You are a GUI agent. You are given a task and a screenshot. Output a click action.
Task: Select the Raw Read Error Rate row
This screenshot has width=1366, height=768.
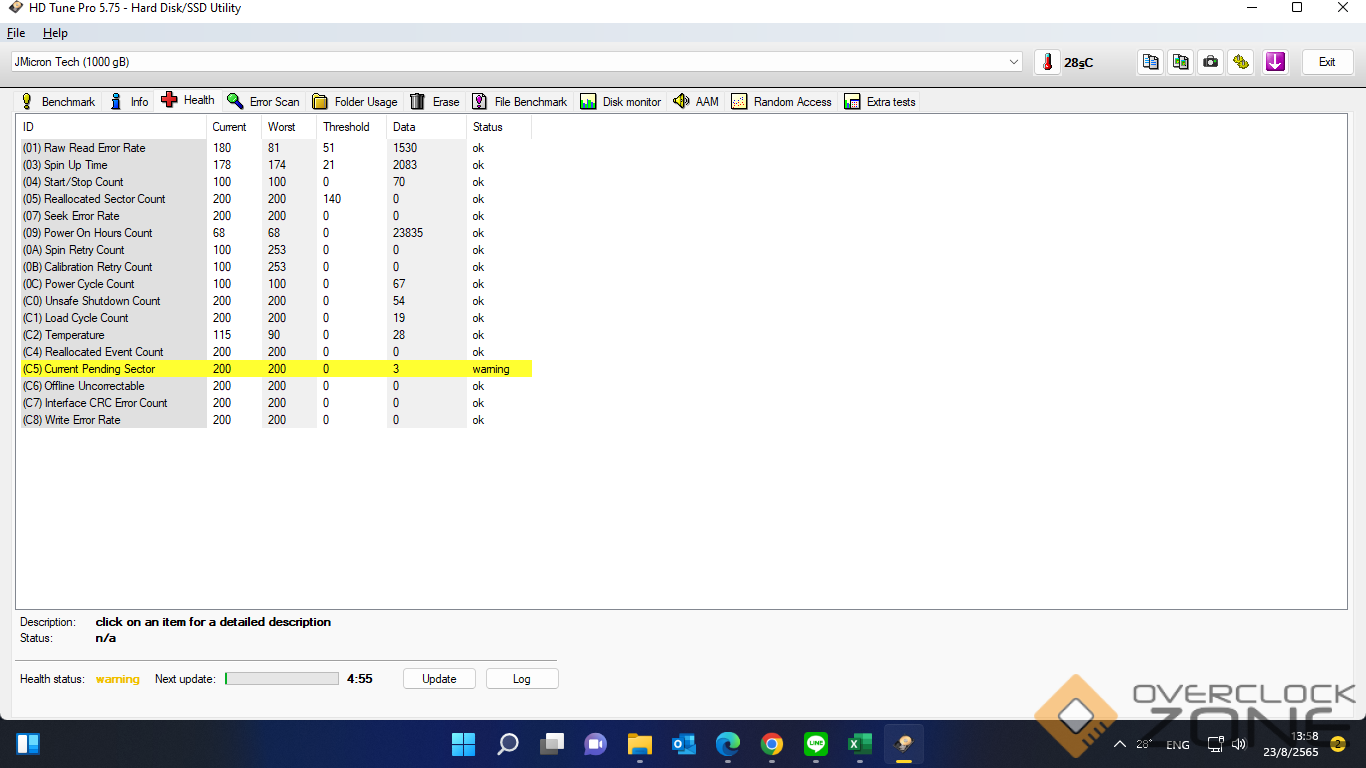(x=274, y=148)
